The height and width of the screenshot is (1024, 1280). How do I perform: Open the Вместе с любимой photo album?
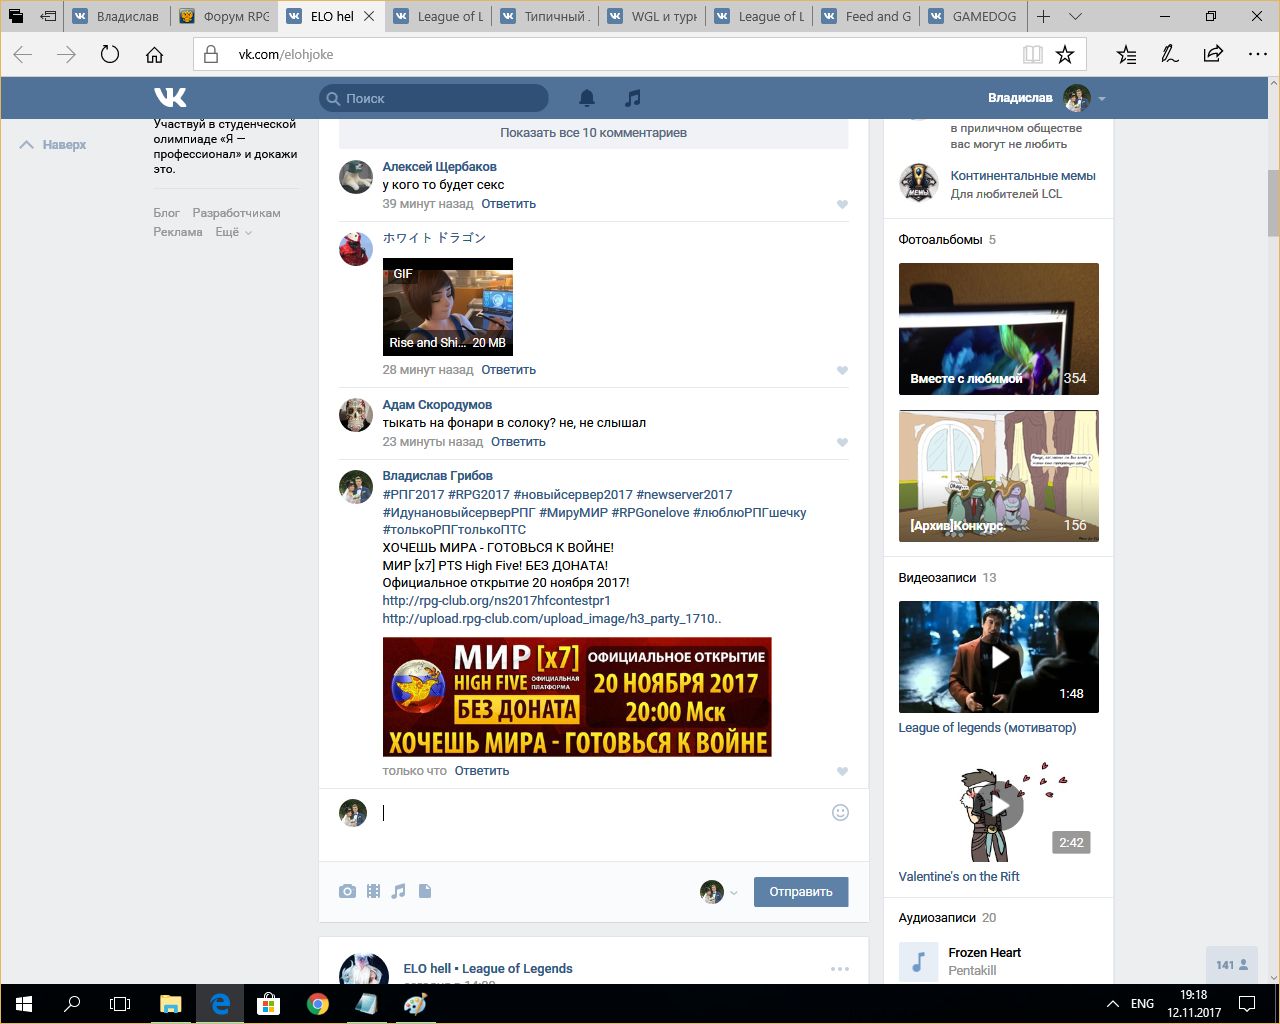[999, 329]
